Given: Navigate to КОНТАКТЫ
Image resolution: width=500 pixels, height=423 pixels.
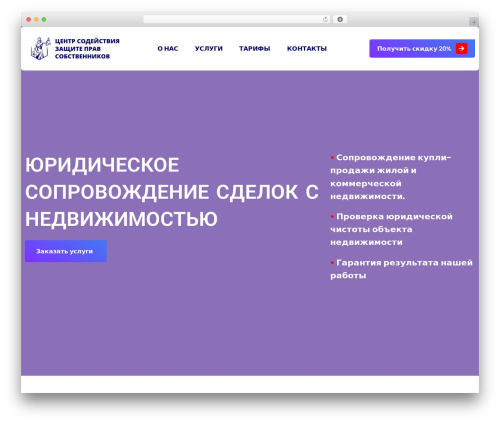Looking at the screenshot, I should click(307, 49).
